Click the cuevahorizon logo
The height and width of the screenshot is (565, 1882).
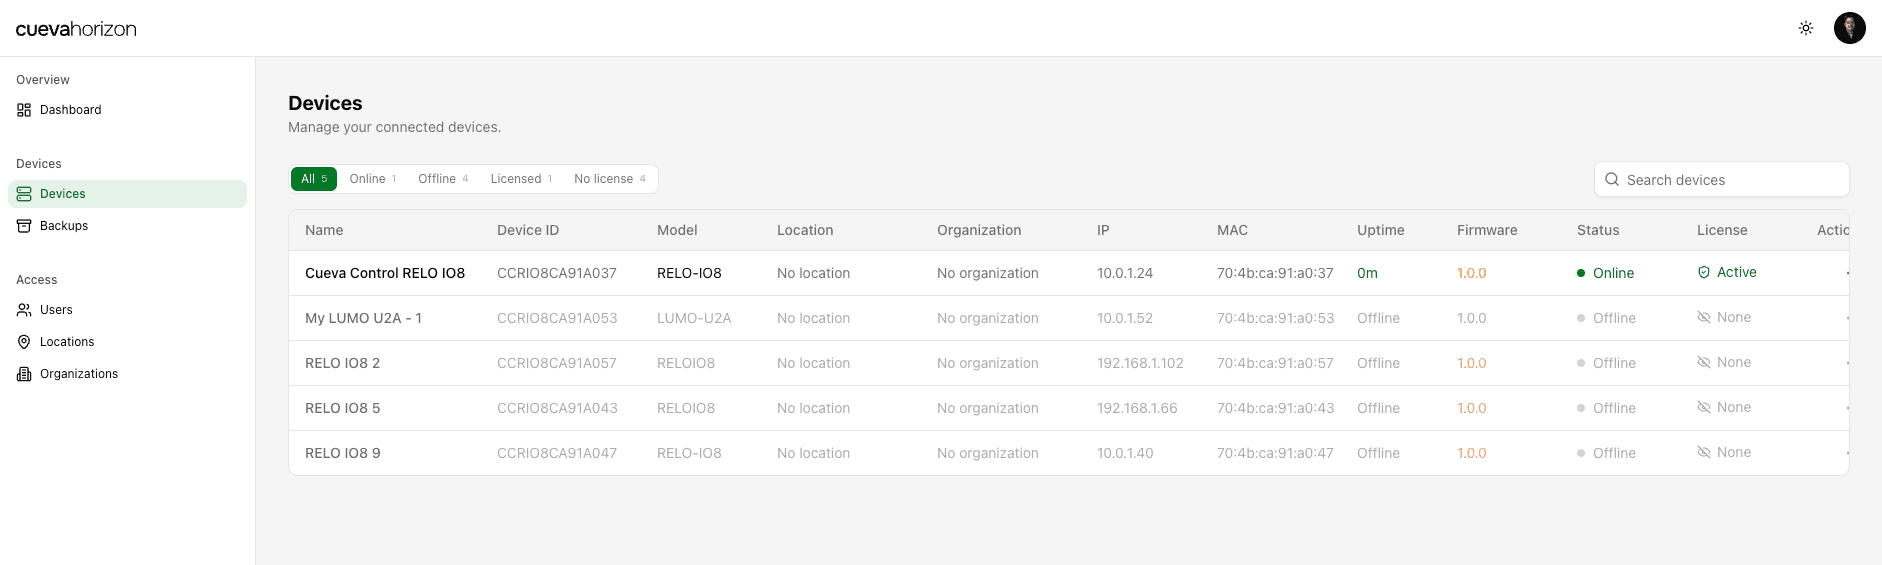pyautogui.click(x=76, y=29)
